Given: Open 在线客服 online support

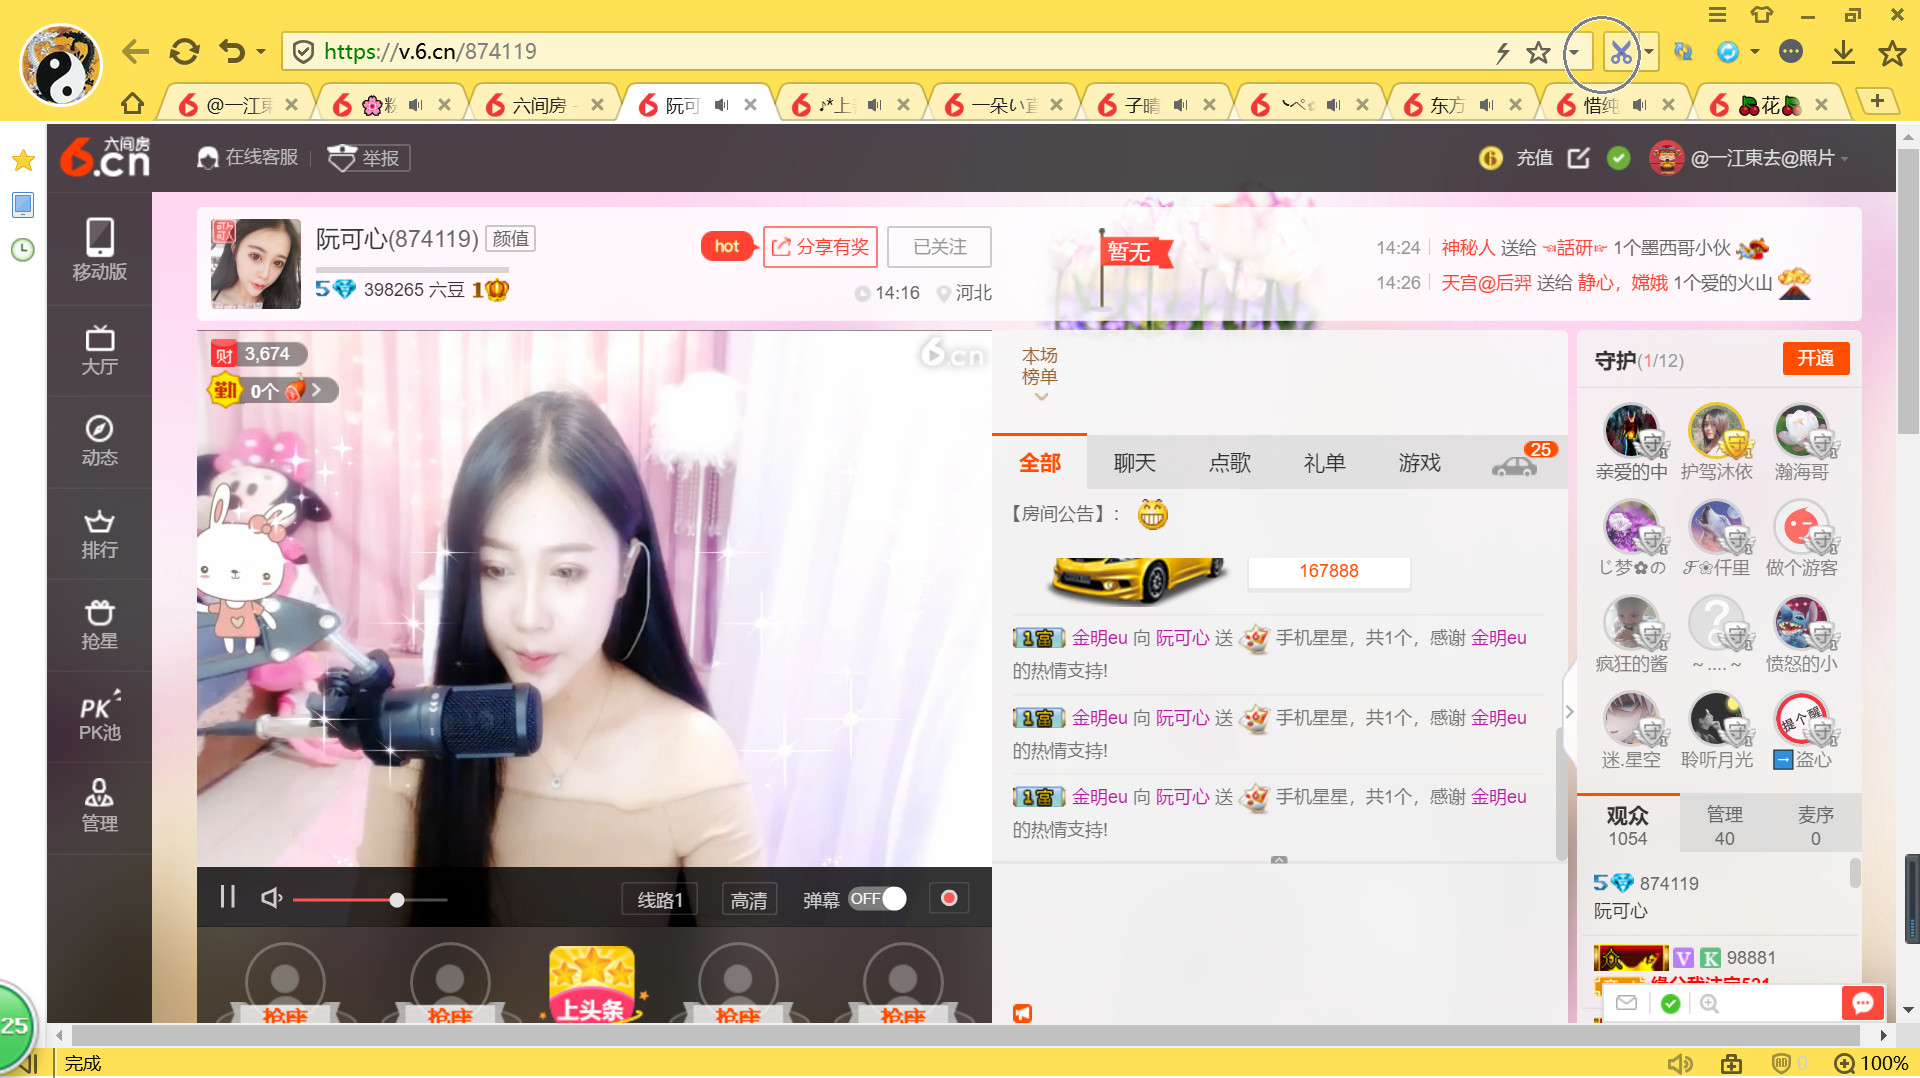Looking at the screenshot, I should (x=248, y=158).
